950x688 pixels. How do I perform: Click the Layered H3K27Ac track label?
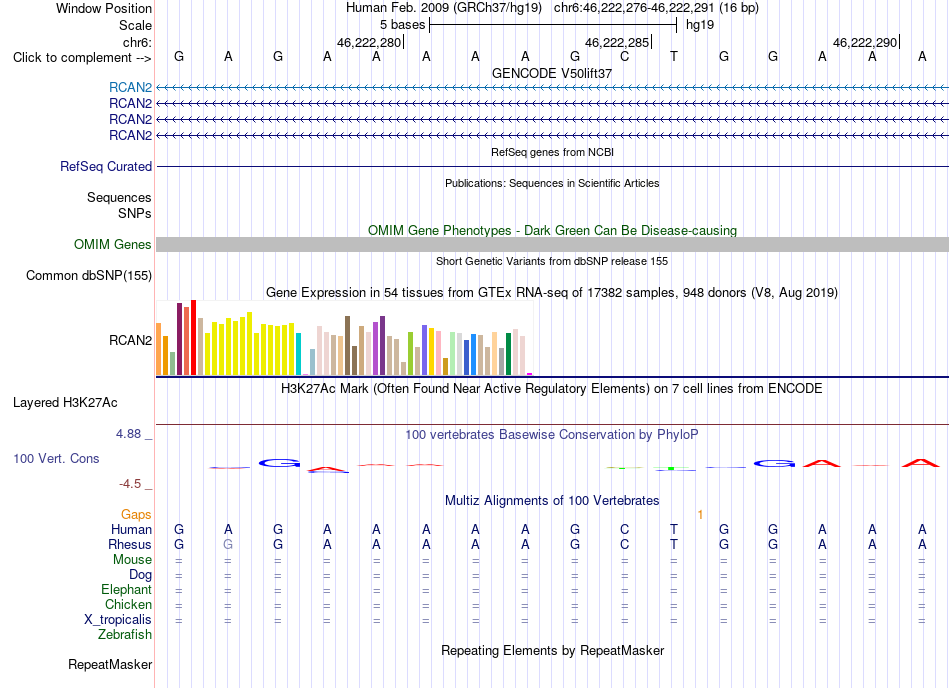pos(65,403)
